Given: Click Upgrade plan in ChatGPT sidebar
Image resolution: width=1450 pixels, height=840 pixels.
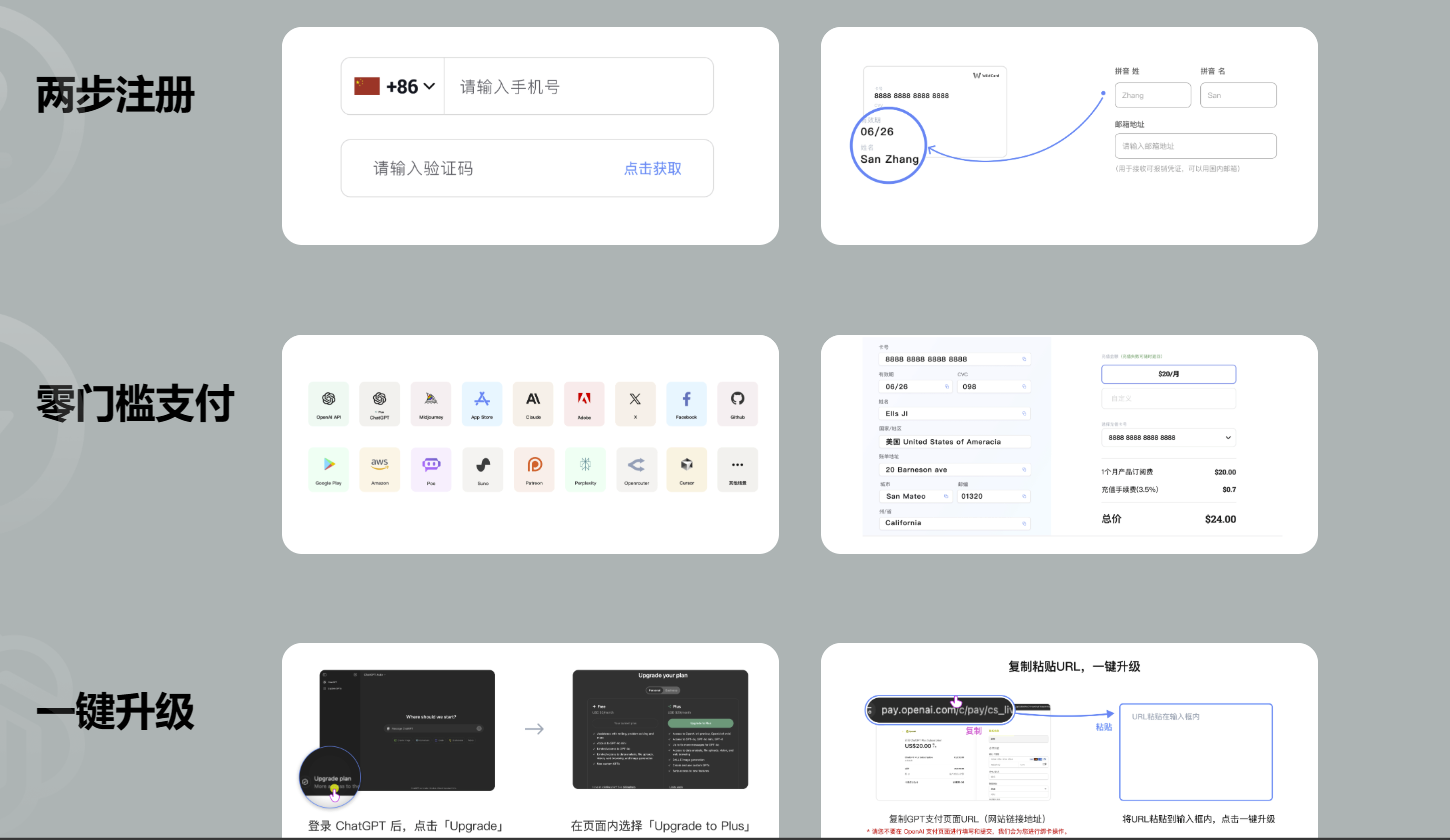Looking at the screenshot, I should [332, 778].
